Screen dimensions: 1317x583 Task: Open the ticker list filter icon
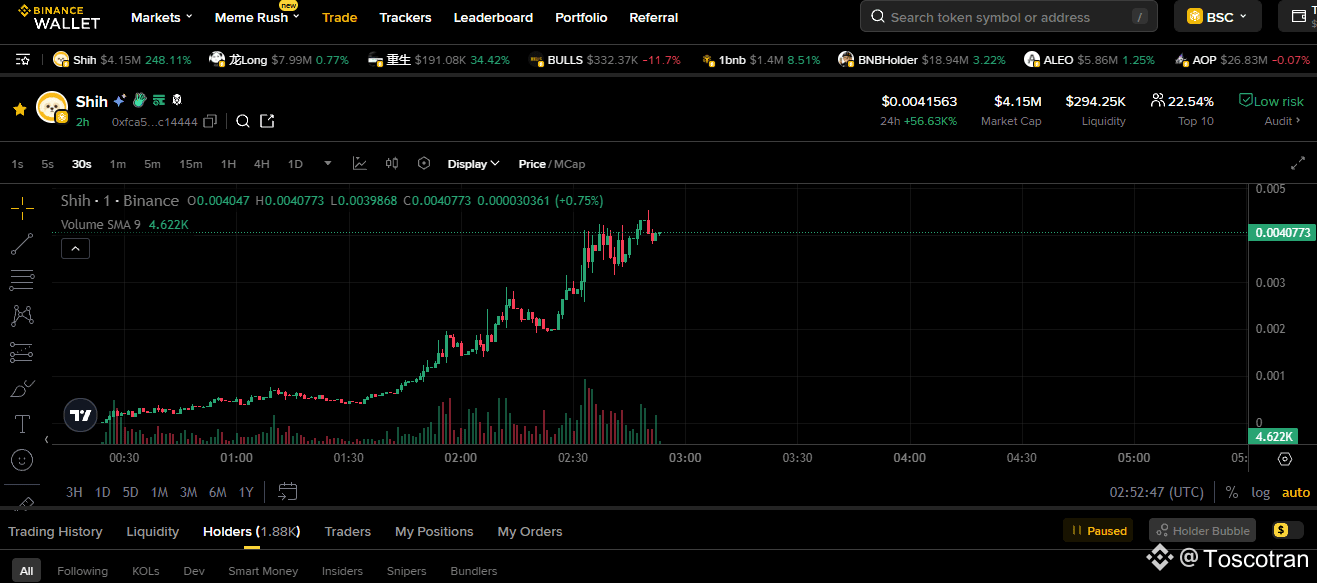(x=22, y=60)
